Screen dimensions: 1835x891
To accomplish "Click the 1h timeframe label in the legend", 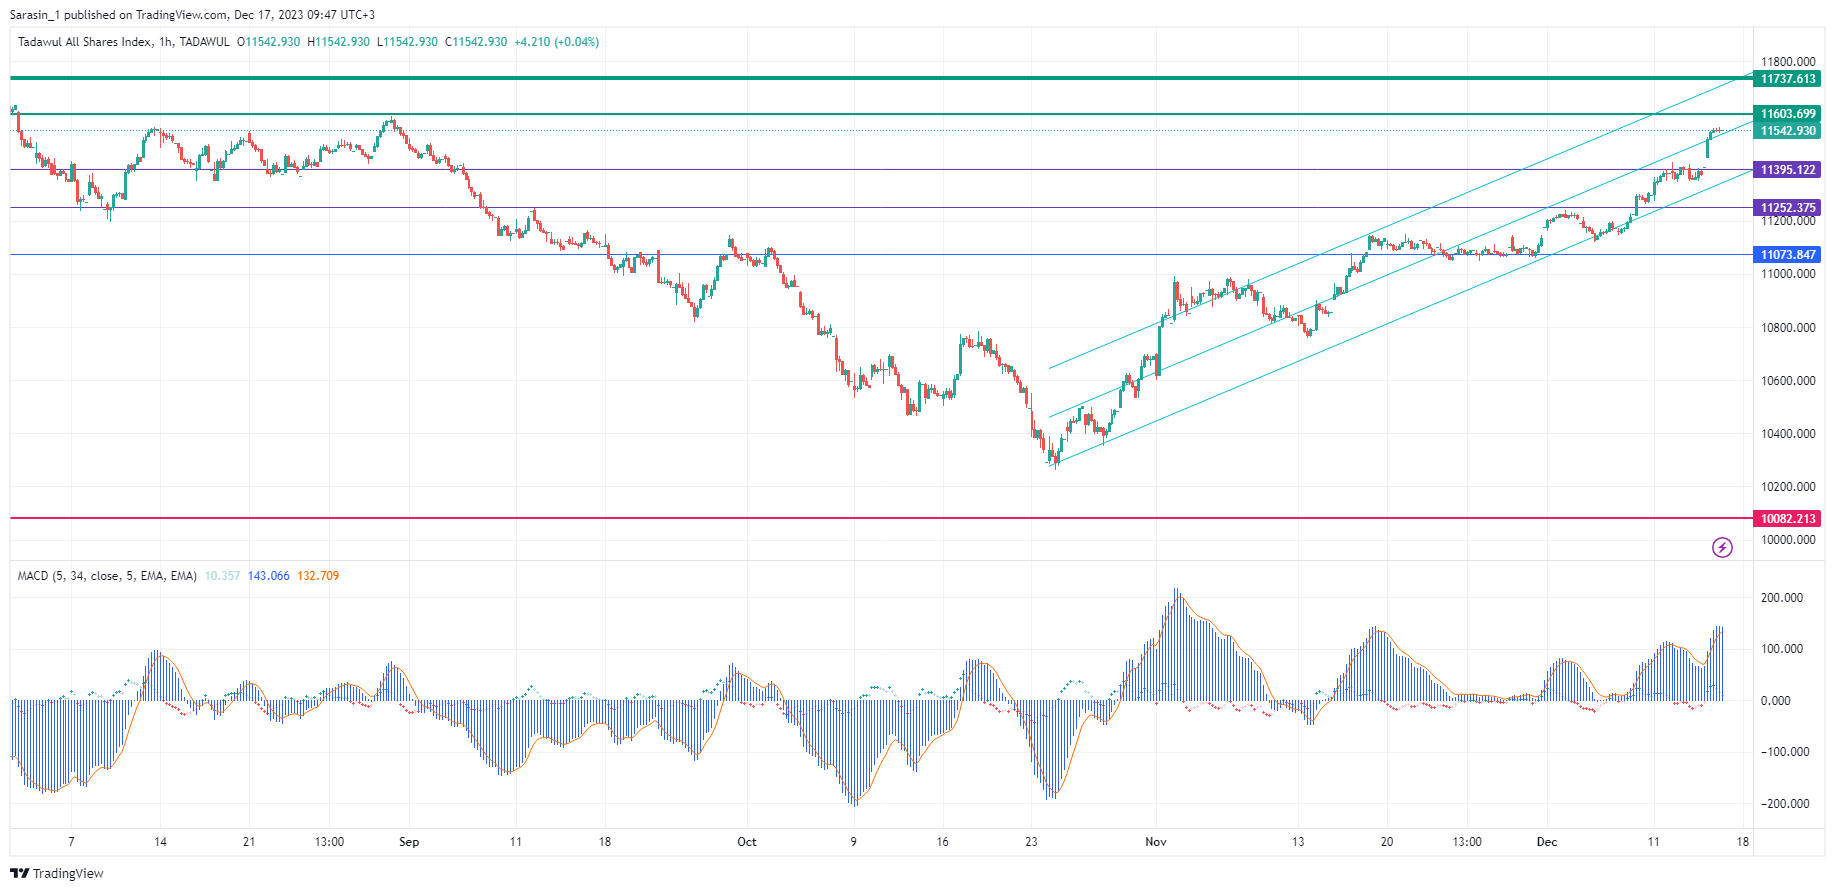I will (166, 42).
